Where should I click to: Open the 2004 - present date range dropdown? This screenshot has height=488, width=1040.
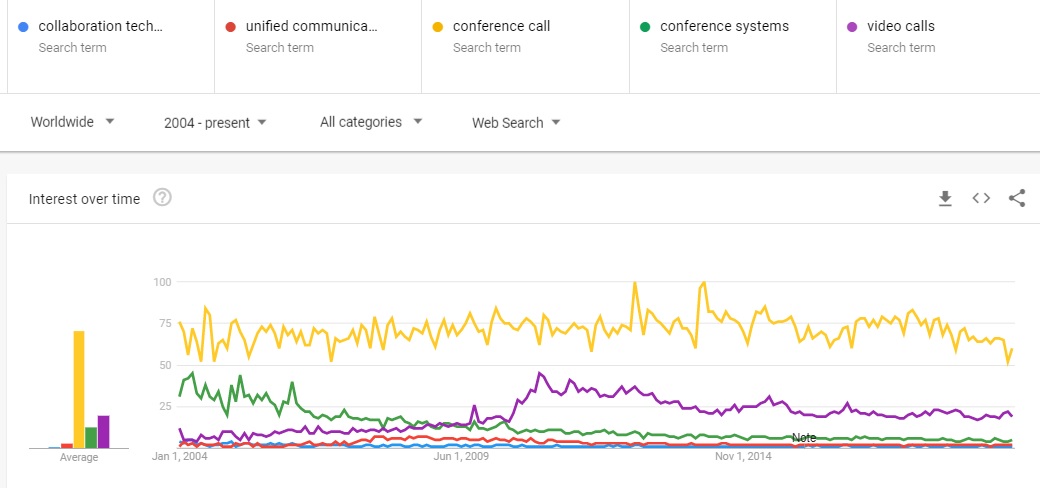216,123
